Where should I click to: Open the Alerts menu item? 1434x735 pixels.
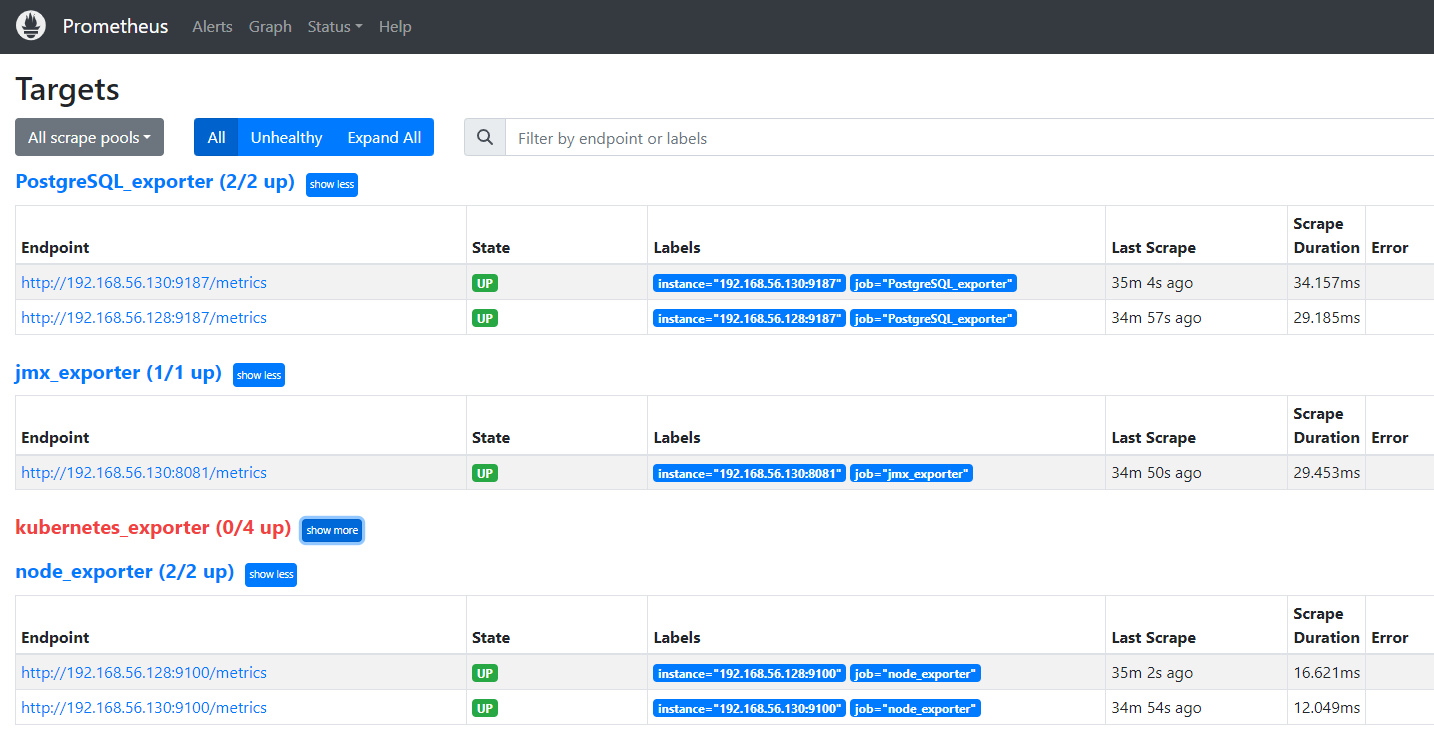click(212, 27)
